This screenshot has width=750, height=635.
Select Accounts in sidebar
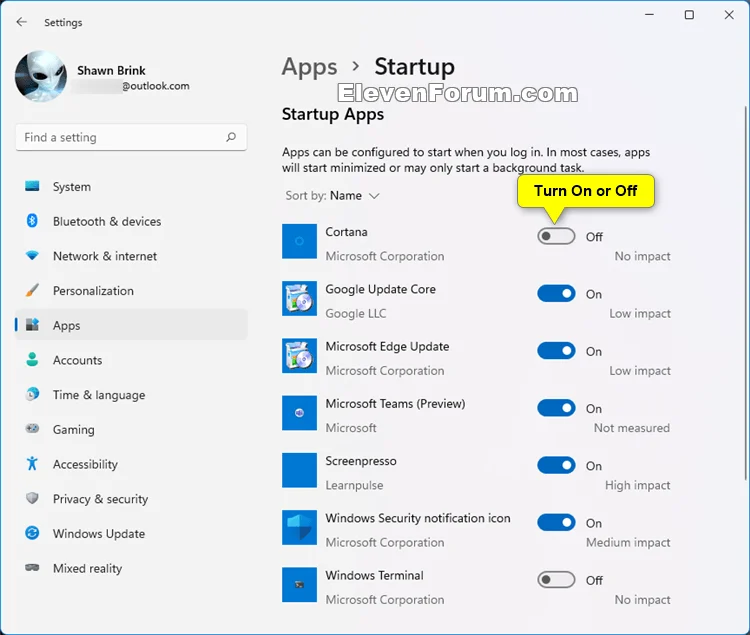(x=132, y=360)
